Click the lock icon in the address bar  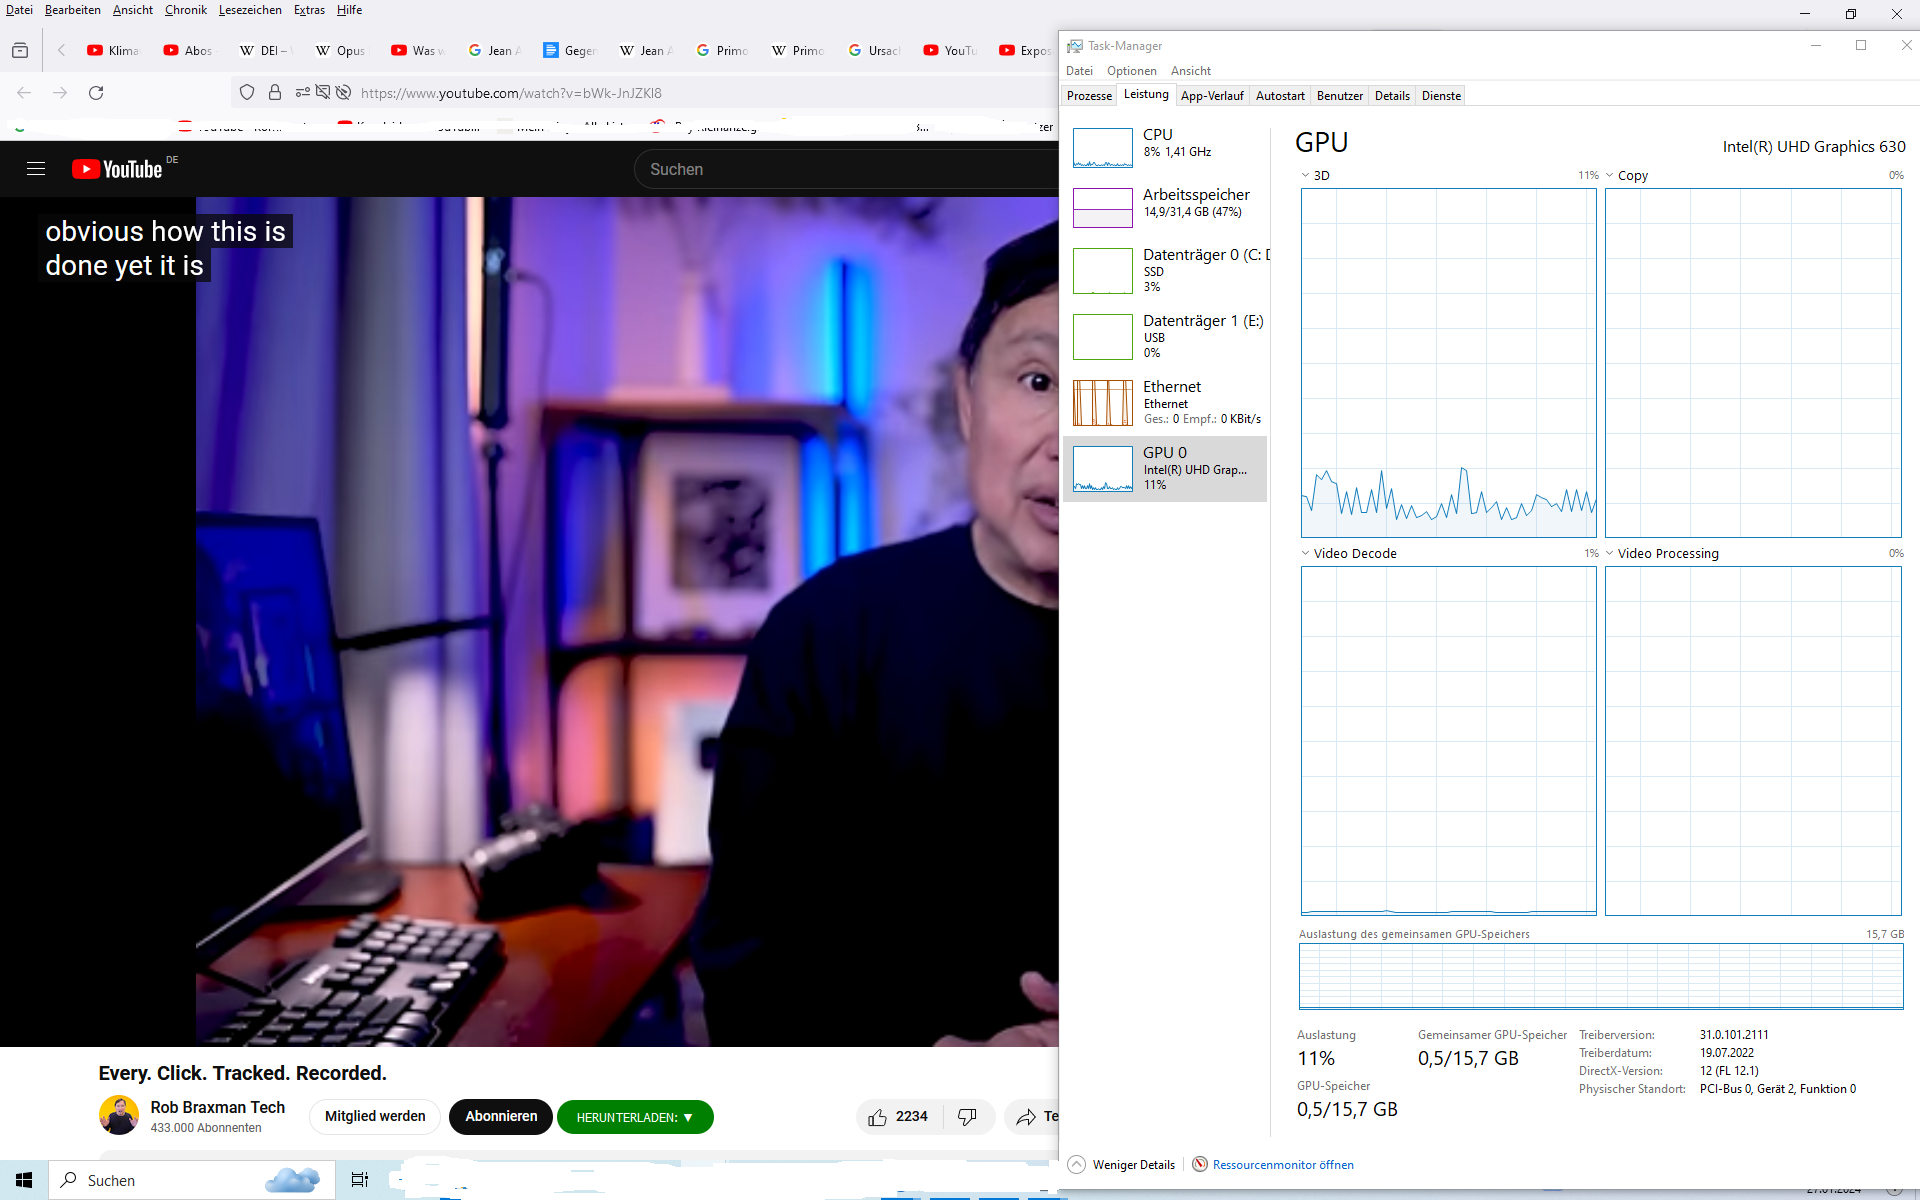point(274,92)
